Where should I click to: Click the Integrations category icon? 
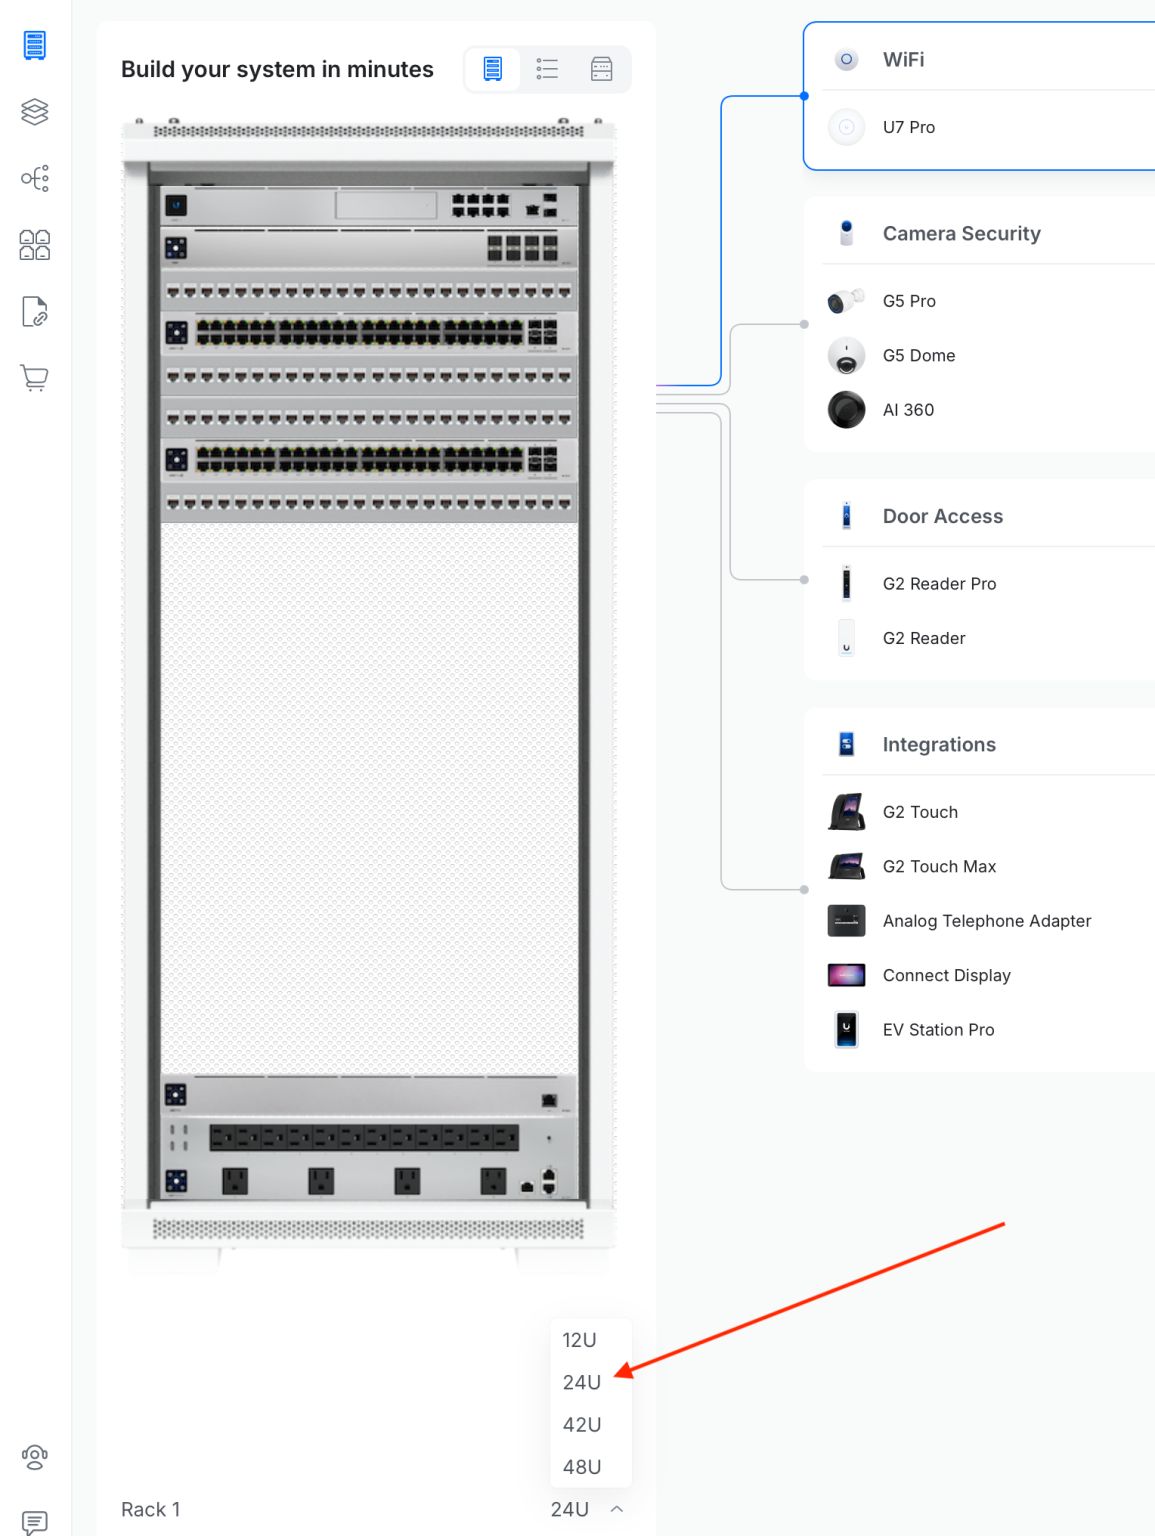pos(846,744)
